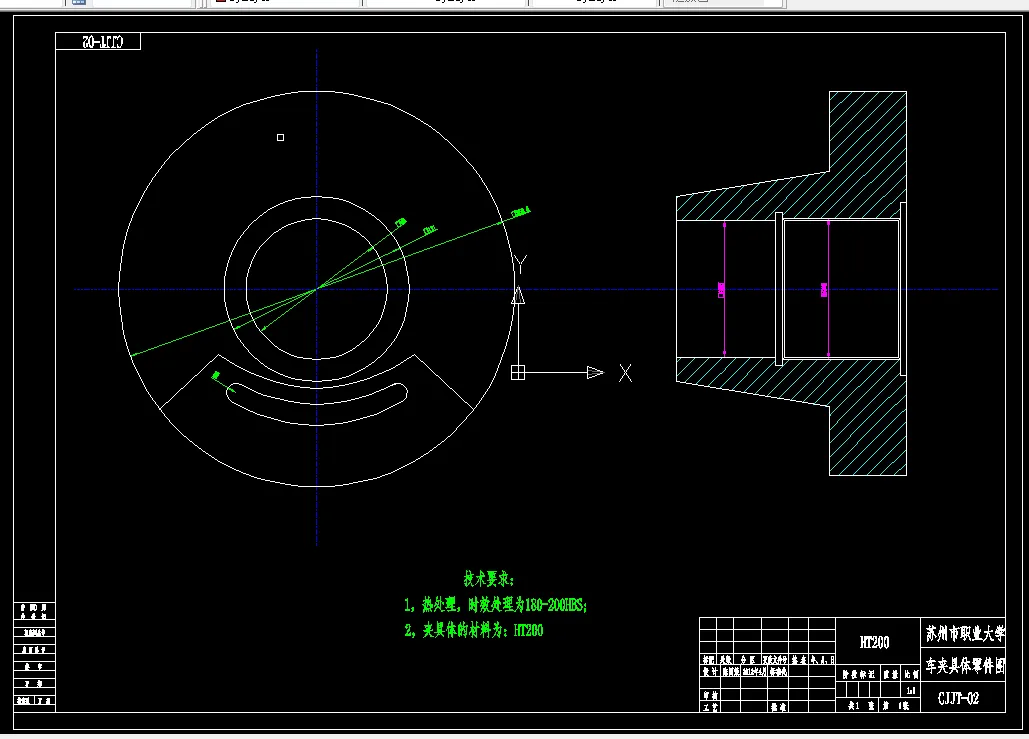Screen dimensions: 1029x739
Task: Pick the small square marker inside the large circle
Action: 280,137
